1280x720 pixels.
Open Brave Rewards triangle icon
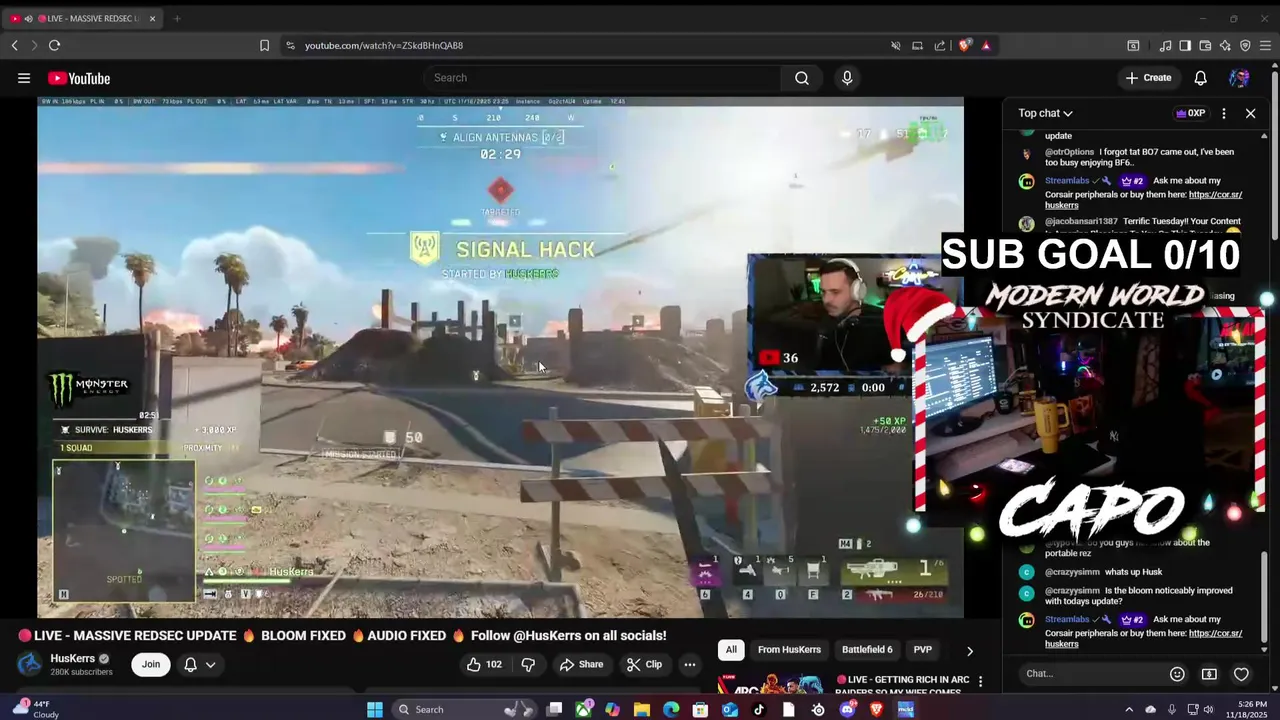[986, 45]
